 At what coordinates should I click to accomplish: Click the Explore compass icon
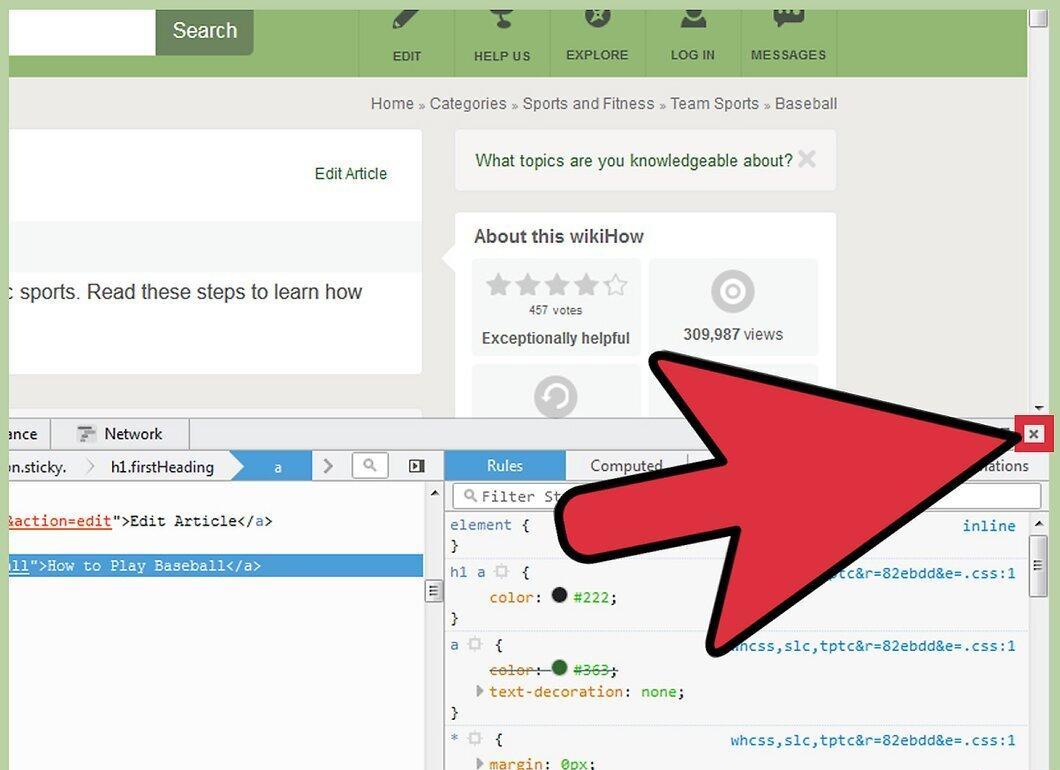pos(597,18)
